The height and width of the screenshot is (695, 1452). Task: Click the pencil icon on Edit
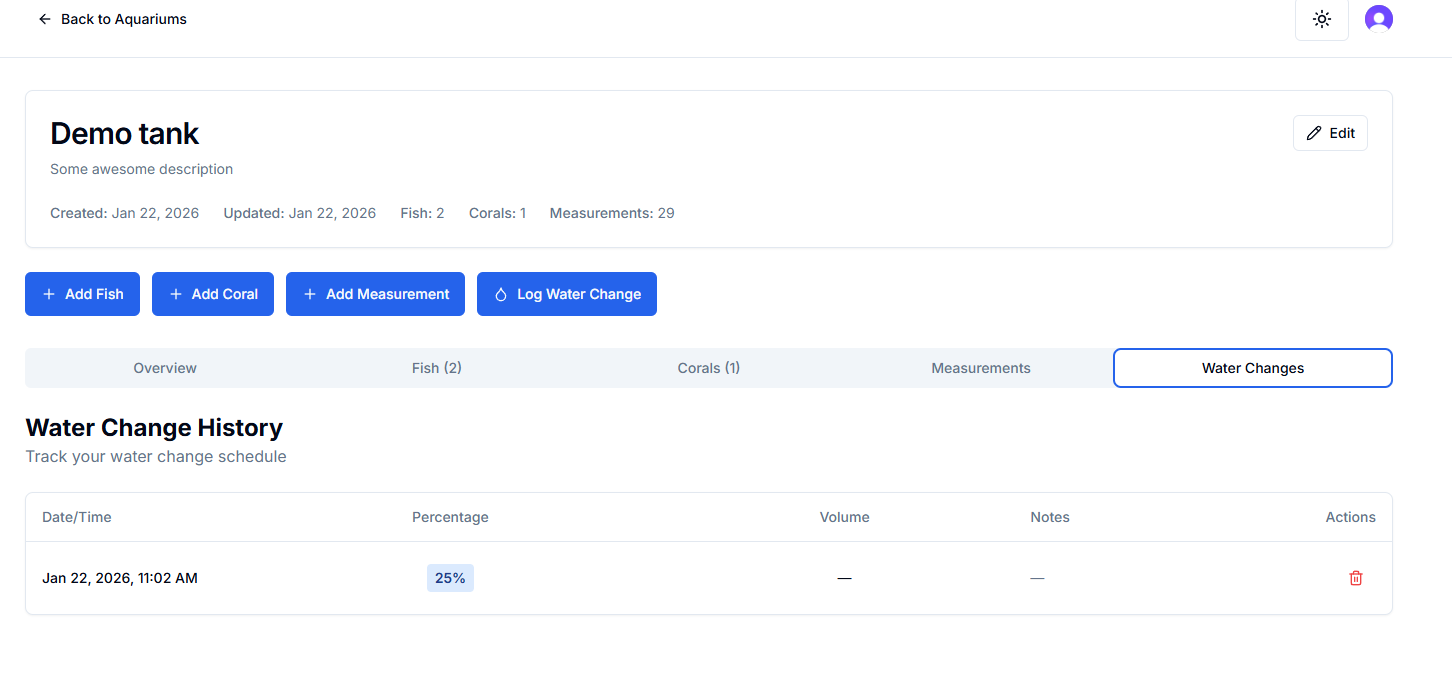[x=1314, y=133]
